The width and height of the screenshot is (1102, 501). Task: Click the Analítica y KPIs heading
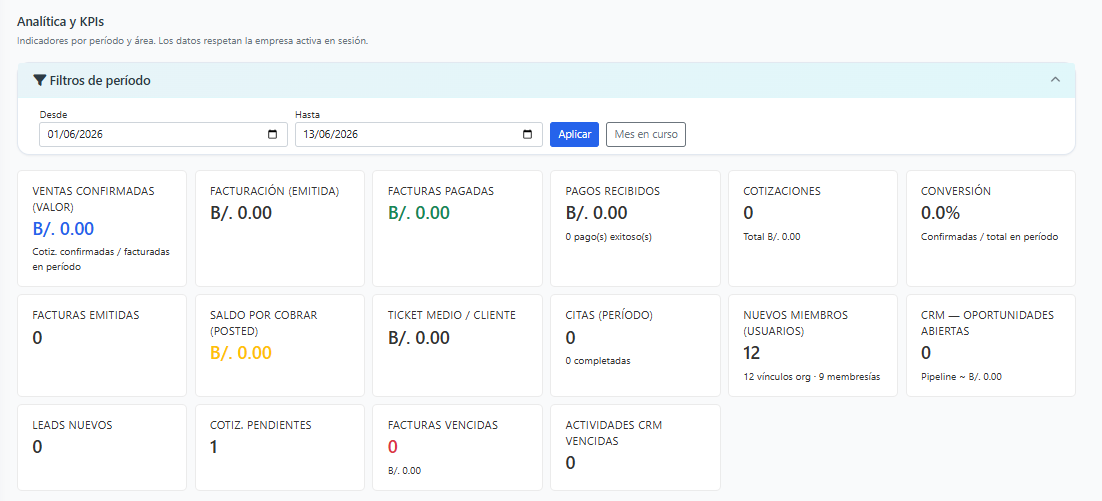coord(60,22)
